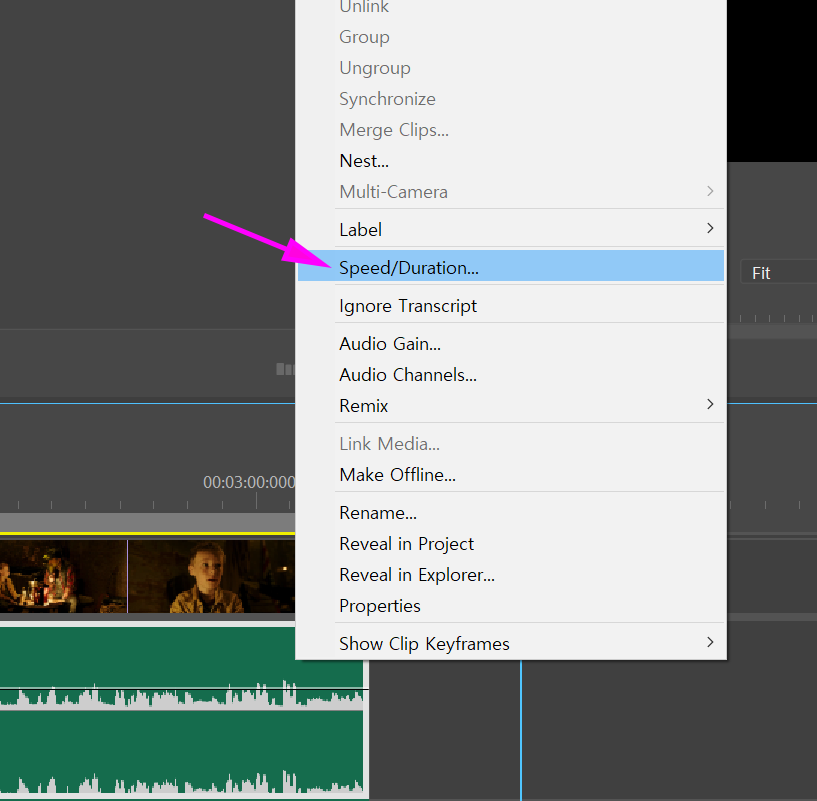The width and height of the screenshot is (817, 801).
Task: Click the lower green audio track waveform
Action: click(181, 754)
